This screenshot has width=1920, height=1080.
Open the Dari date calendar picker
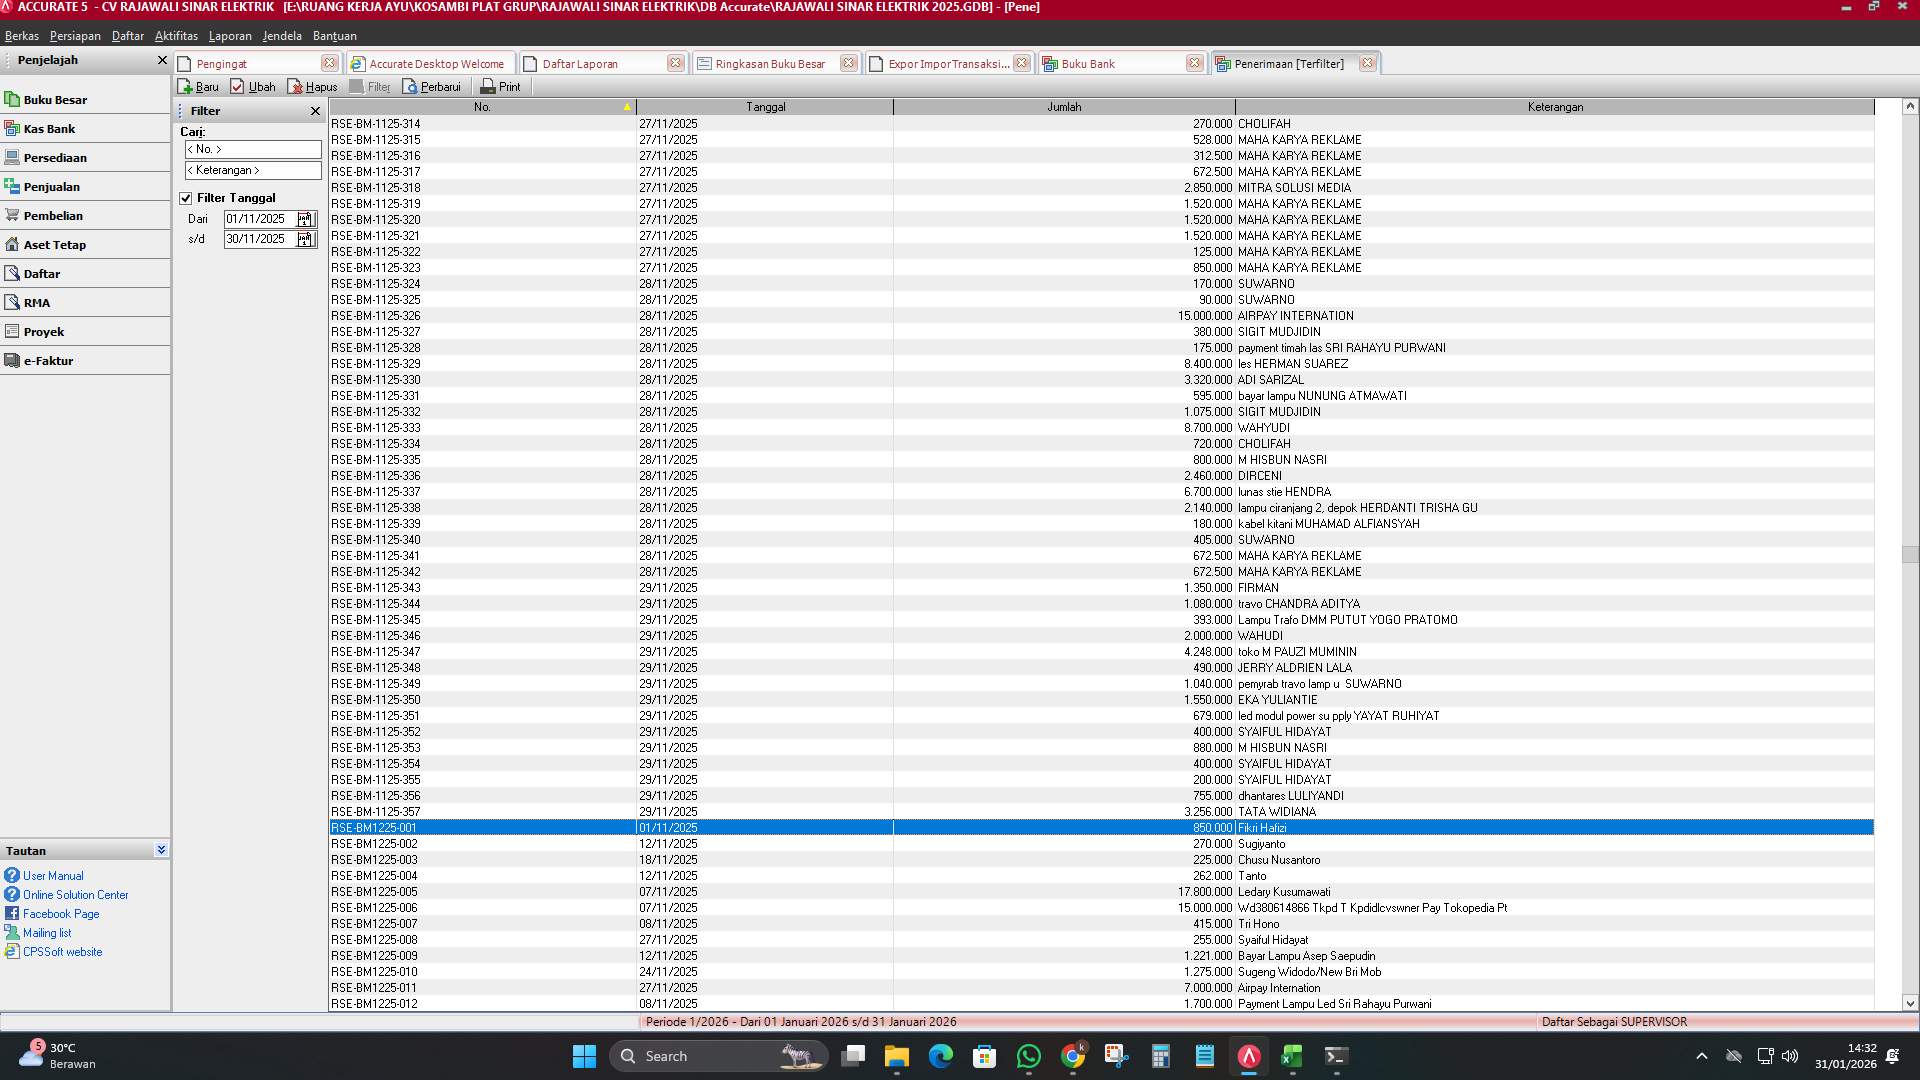tap(305, 218)
